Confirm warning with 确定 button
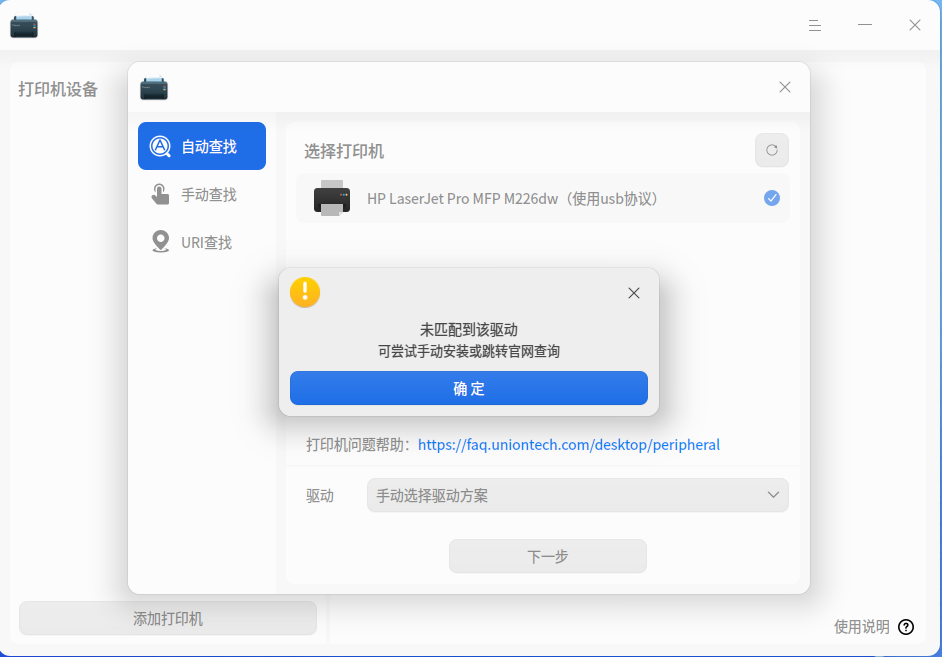 (x=469, y=388)
